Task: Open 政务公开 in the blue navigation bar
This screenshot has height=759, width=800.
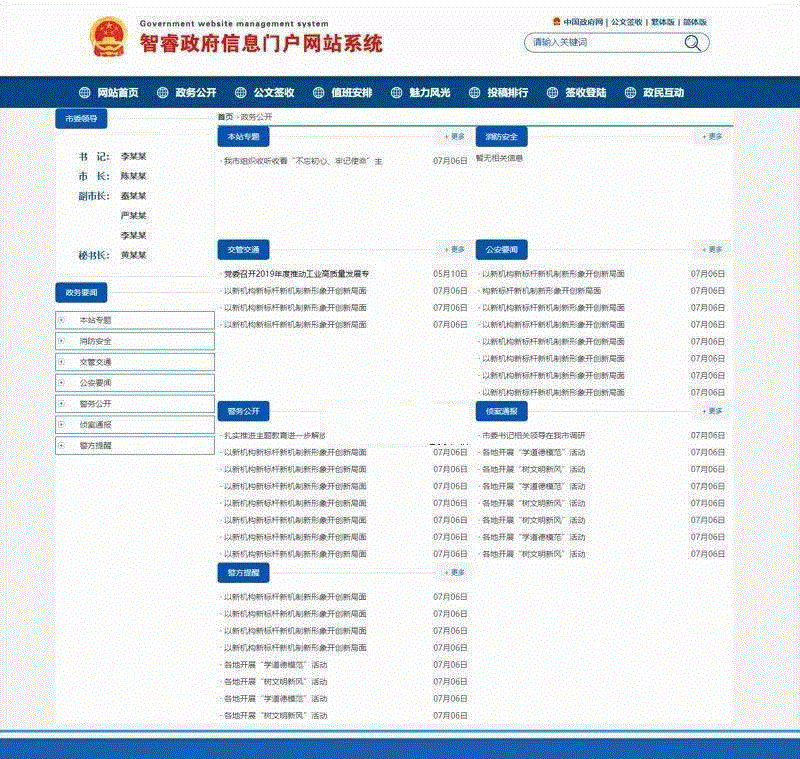Action: click(x=196, y=92)
